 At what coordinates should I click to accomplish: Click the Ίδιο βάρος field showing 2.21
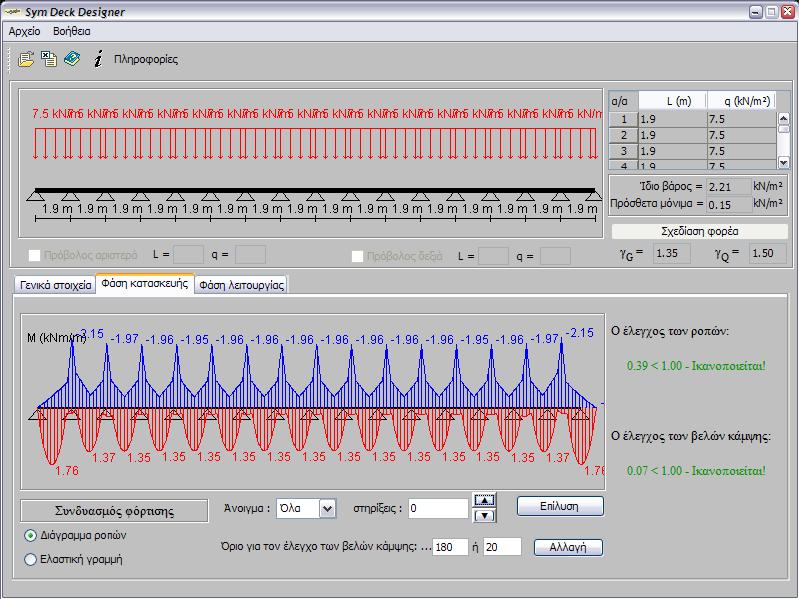729,187
